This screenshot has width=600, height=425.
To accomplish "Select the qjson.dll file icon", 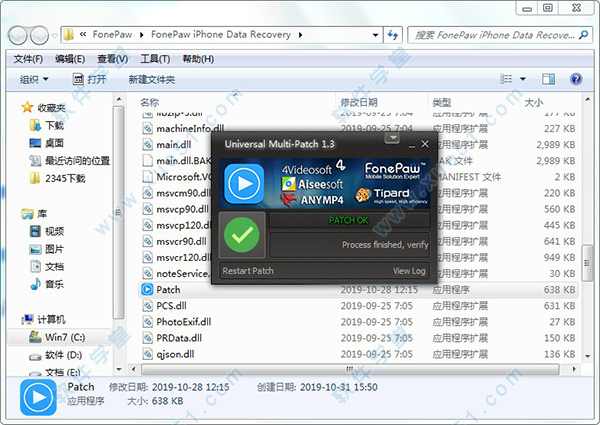I will coord(147,354).
